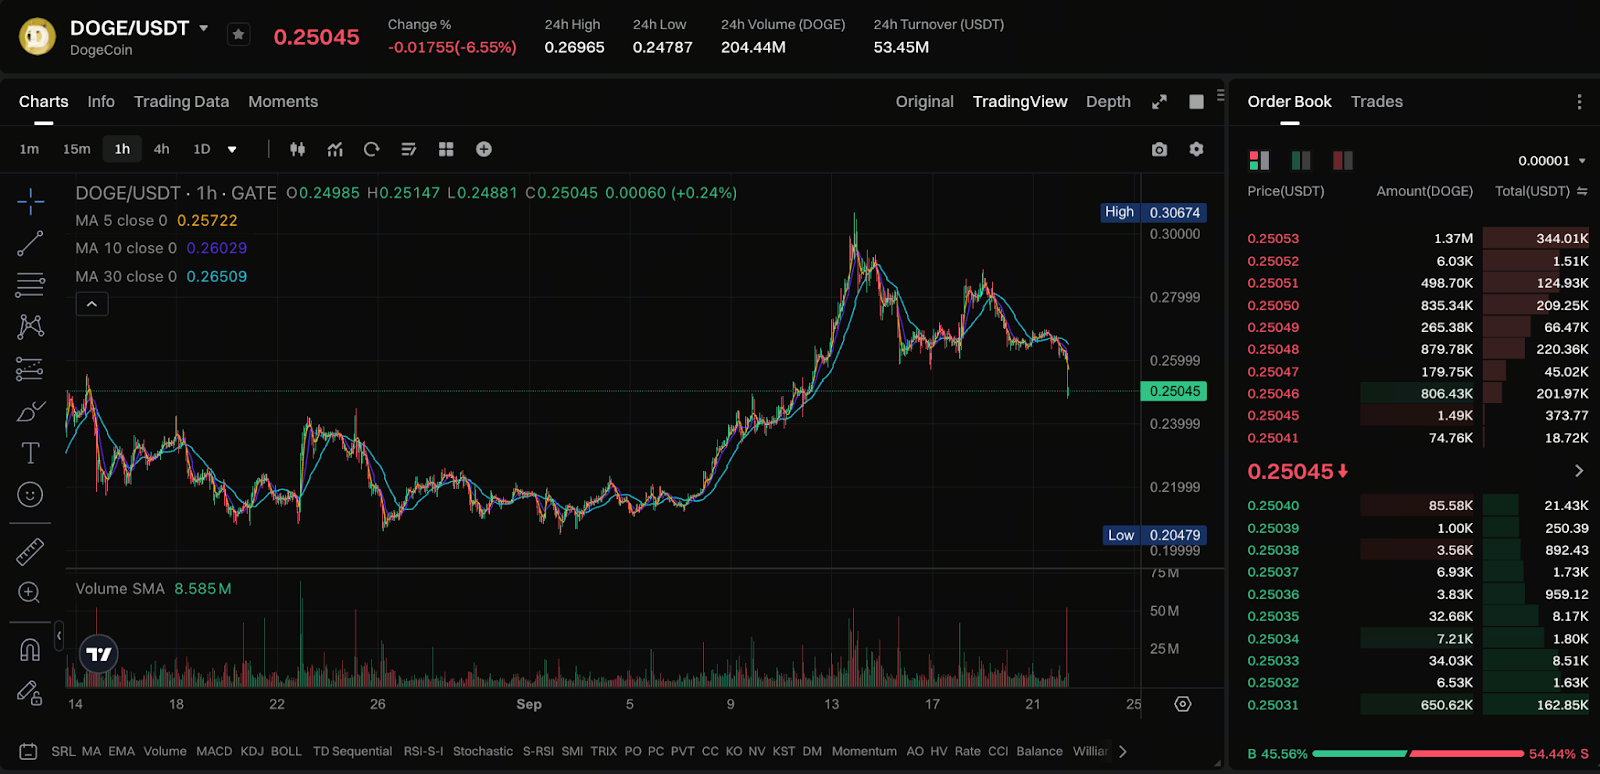Open the chart indicators menu

tap(335, 149)
